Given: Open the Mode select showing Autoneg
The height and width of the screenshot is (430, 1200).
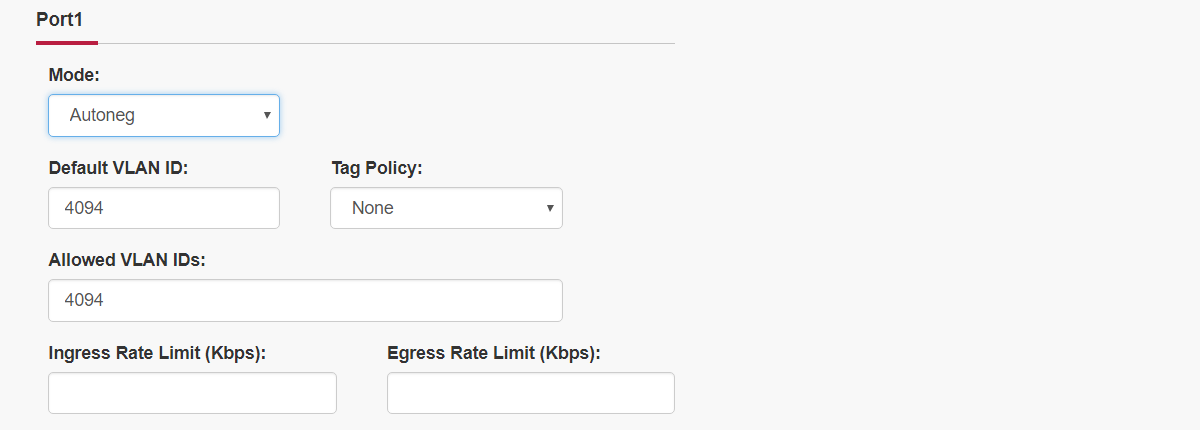Looking at the screenshot, I should coord(164,115).
